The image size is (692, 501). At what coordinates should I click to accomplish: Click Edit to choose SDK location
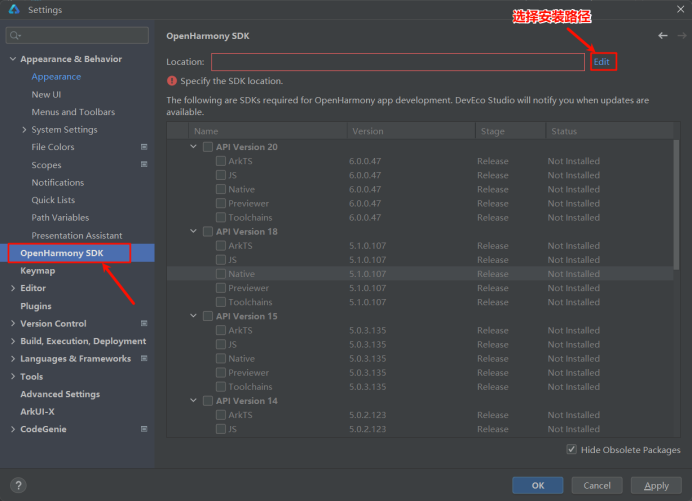[602, 62]
